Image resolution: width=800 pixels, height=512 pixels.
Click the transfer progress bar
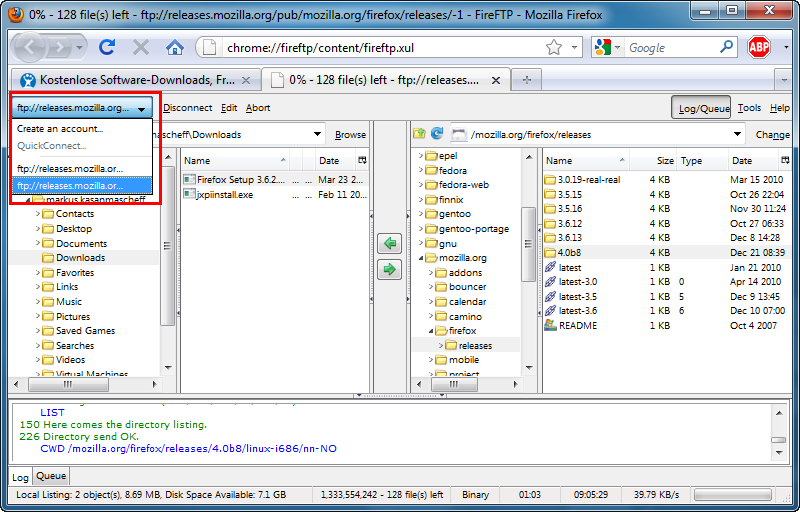pyautogui.click(x=733, y=495)
